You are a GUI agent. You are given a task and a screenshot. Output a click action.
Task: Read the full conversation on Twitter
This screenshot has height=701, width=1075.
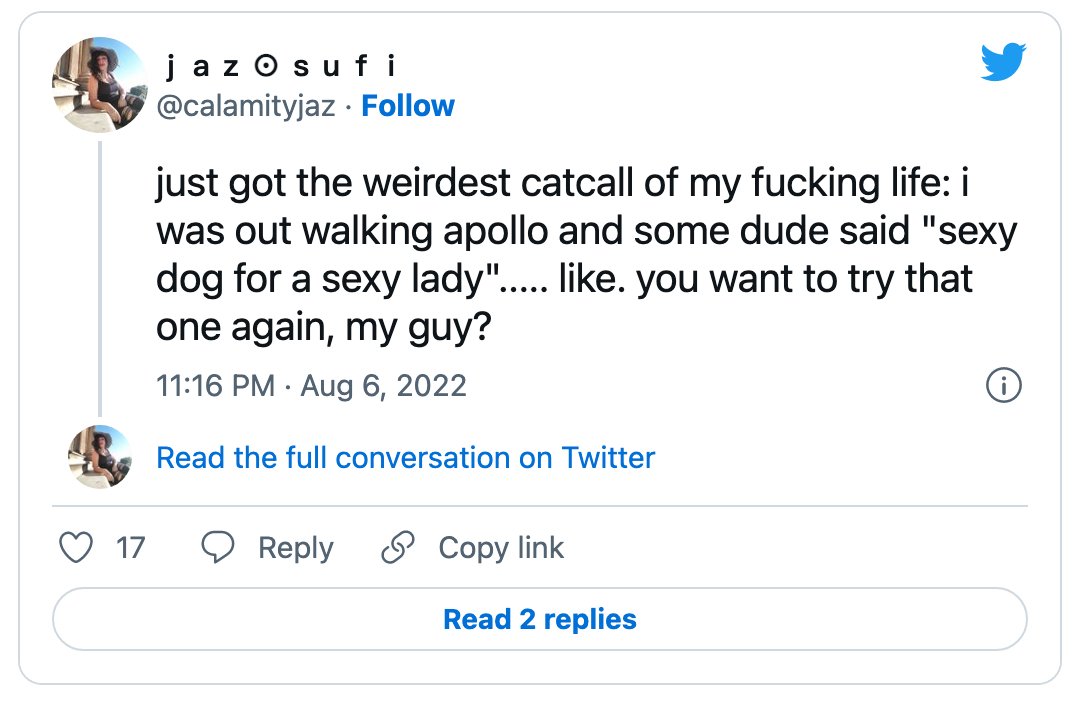(406, 458)
